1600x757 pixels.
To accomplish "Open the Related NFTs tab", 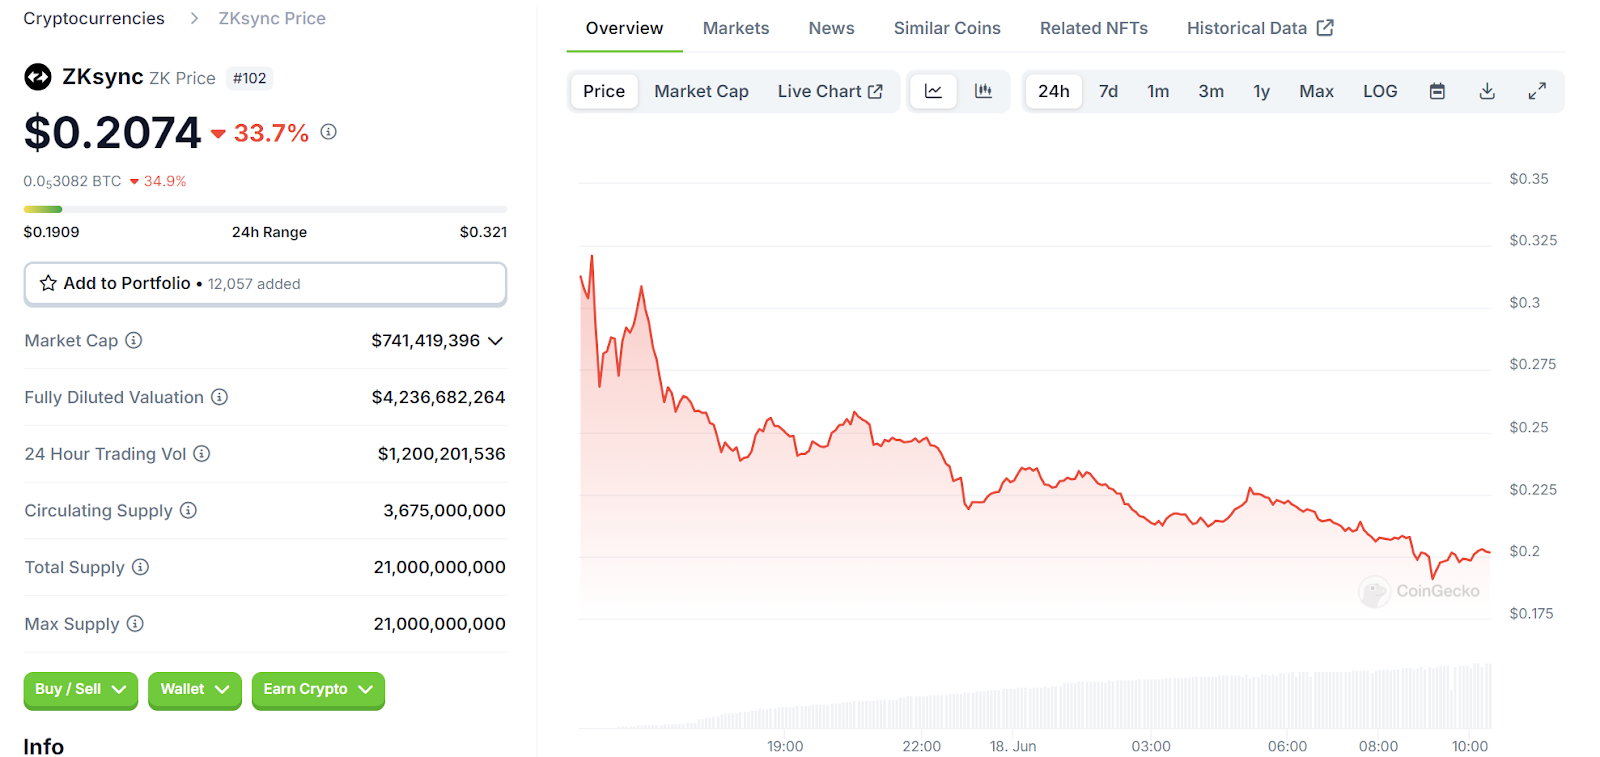I will coord(1094,28).
